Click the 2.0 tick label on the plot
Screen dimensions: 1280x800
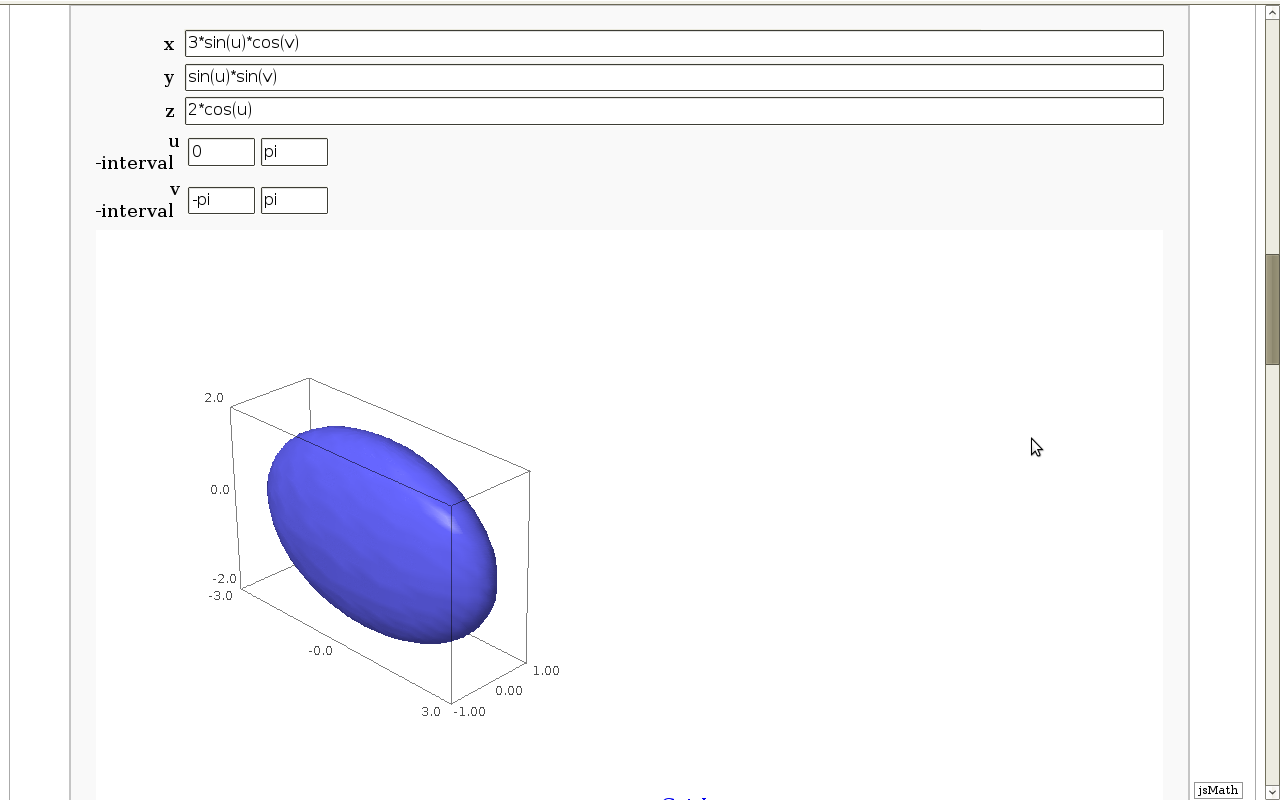click(214, 398)
